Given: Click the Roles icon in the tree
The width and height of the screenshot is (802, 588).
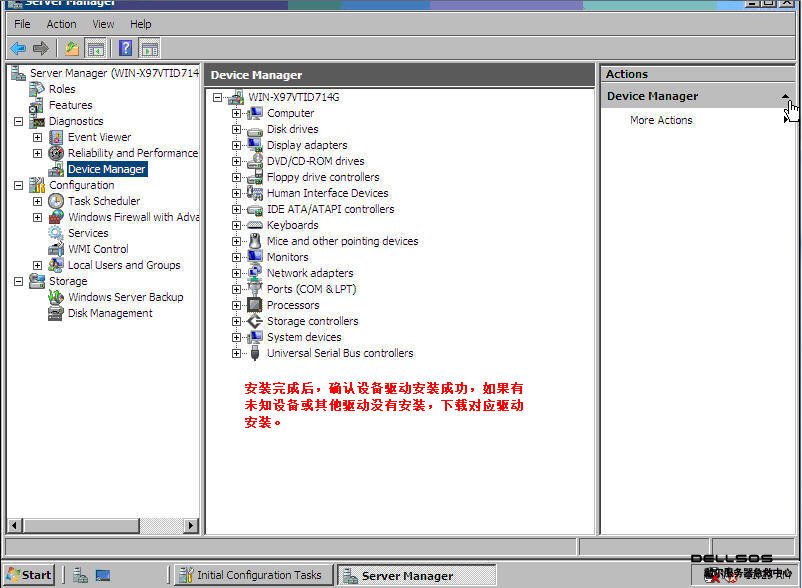Looking at the screenshot, I should tap(36, 89).
